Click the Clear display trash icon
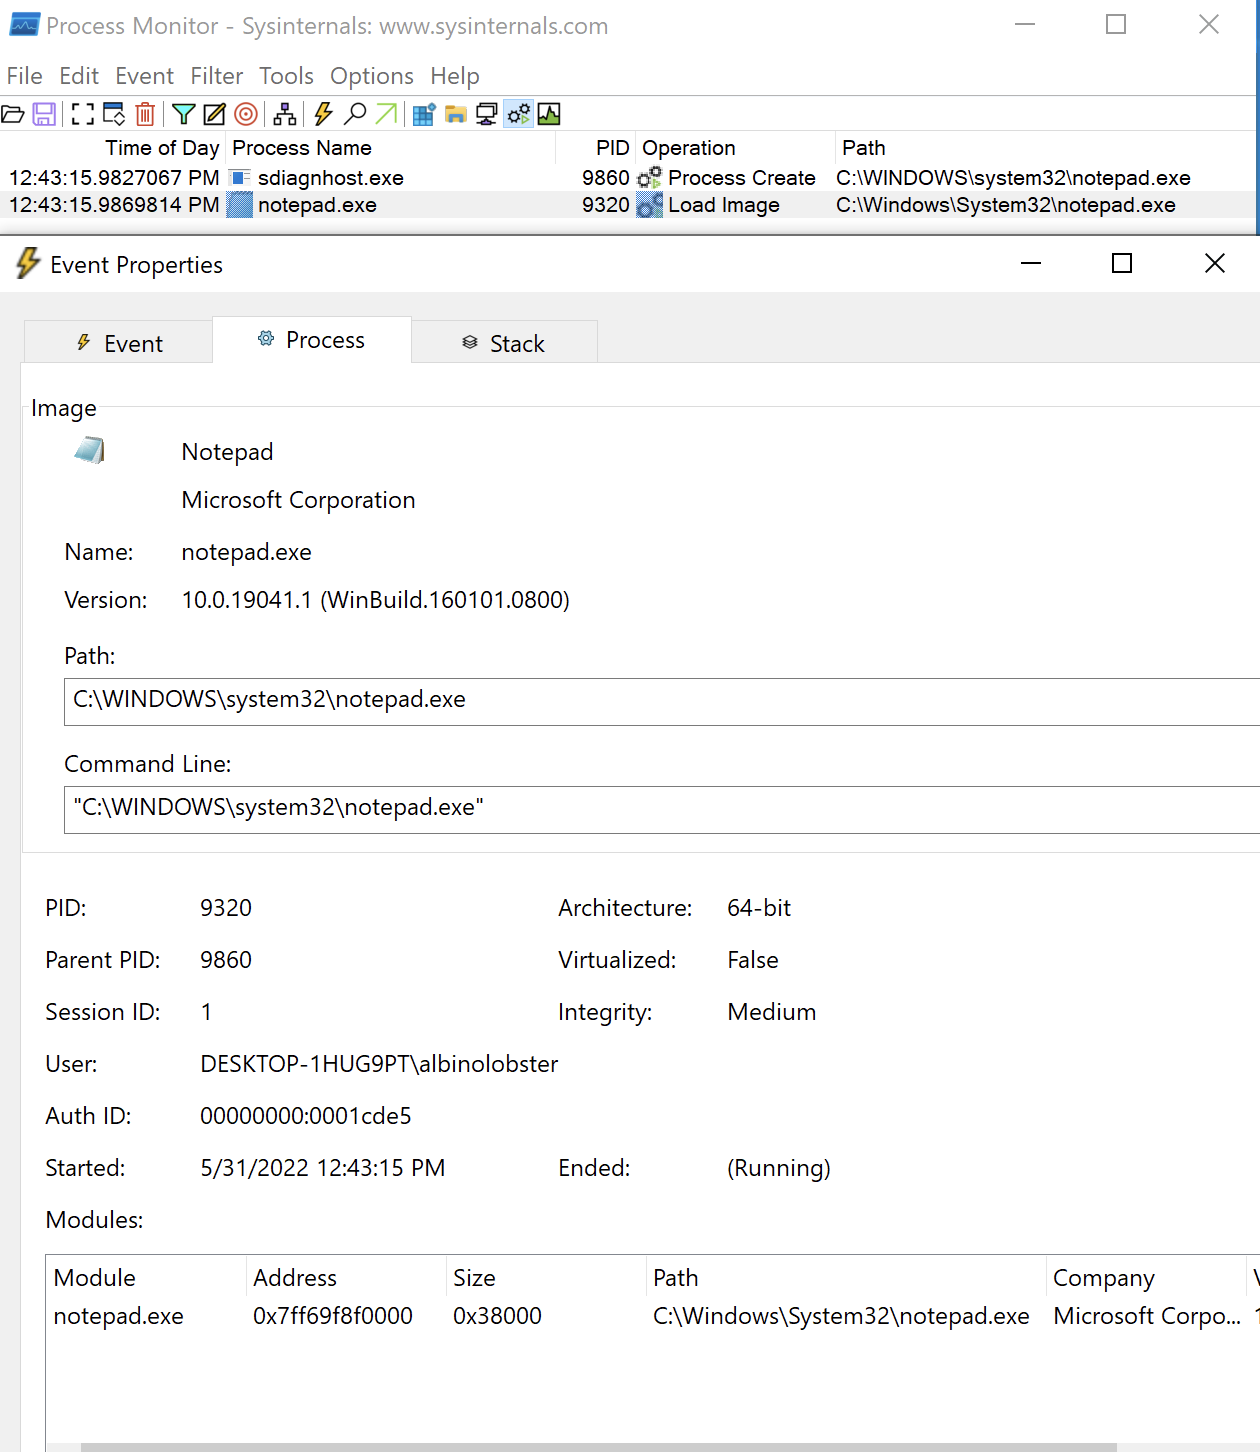Screen dimensions: 1260x1452 click(x=145, y=114)
